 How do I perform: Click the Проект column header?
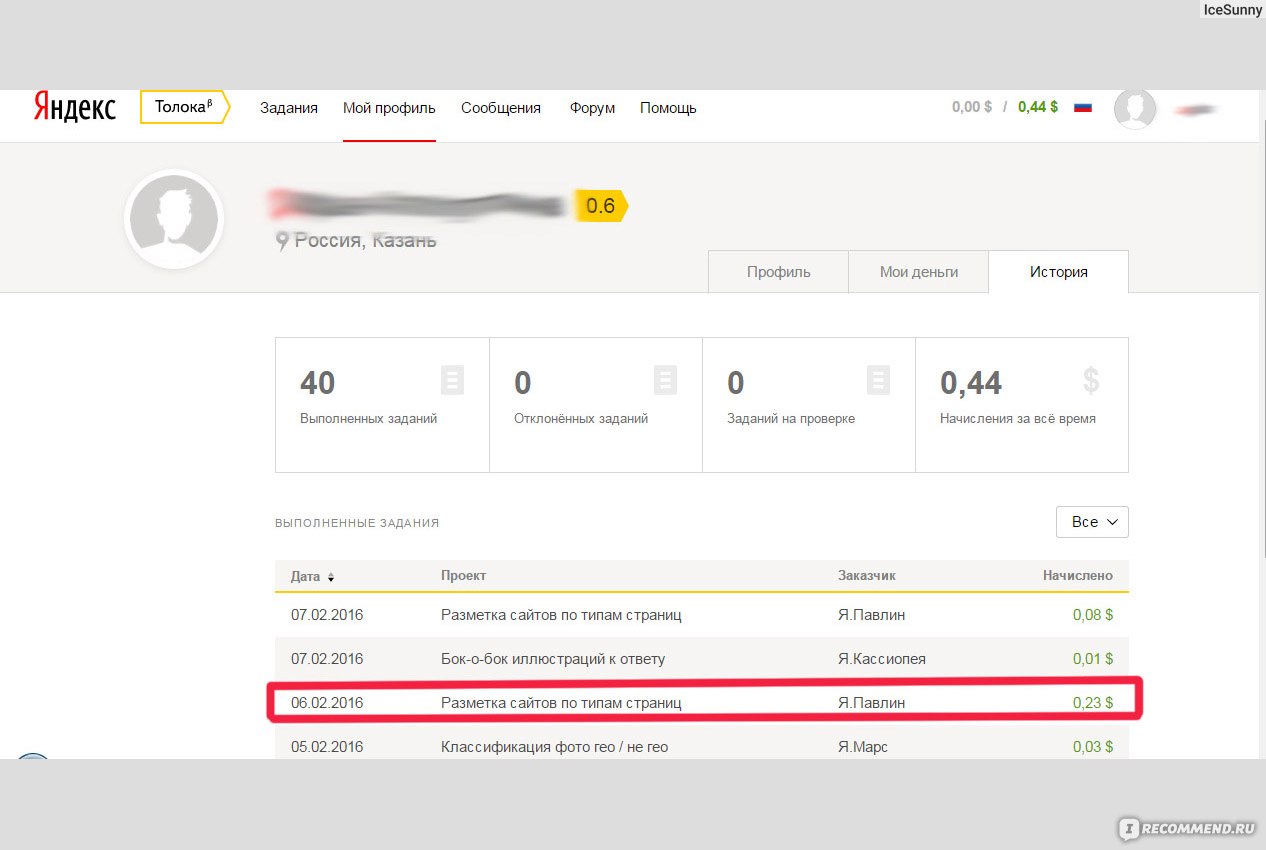click(x=463, y=576)
